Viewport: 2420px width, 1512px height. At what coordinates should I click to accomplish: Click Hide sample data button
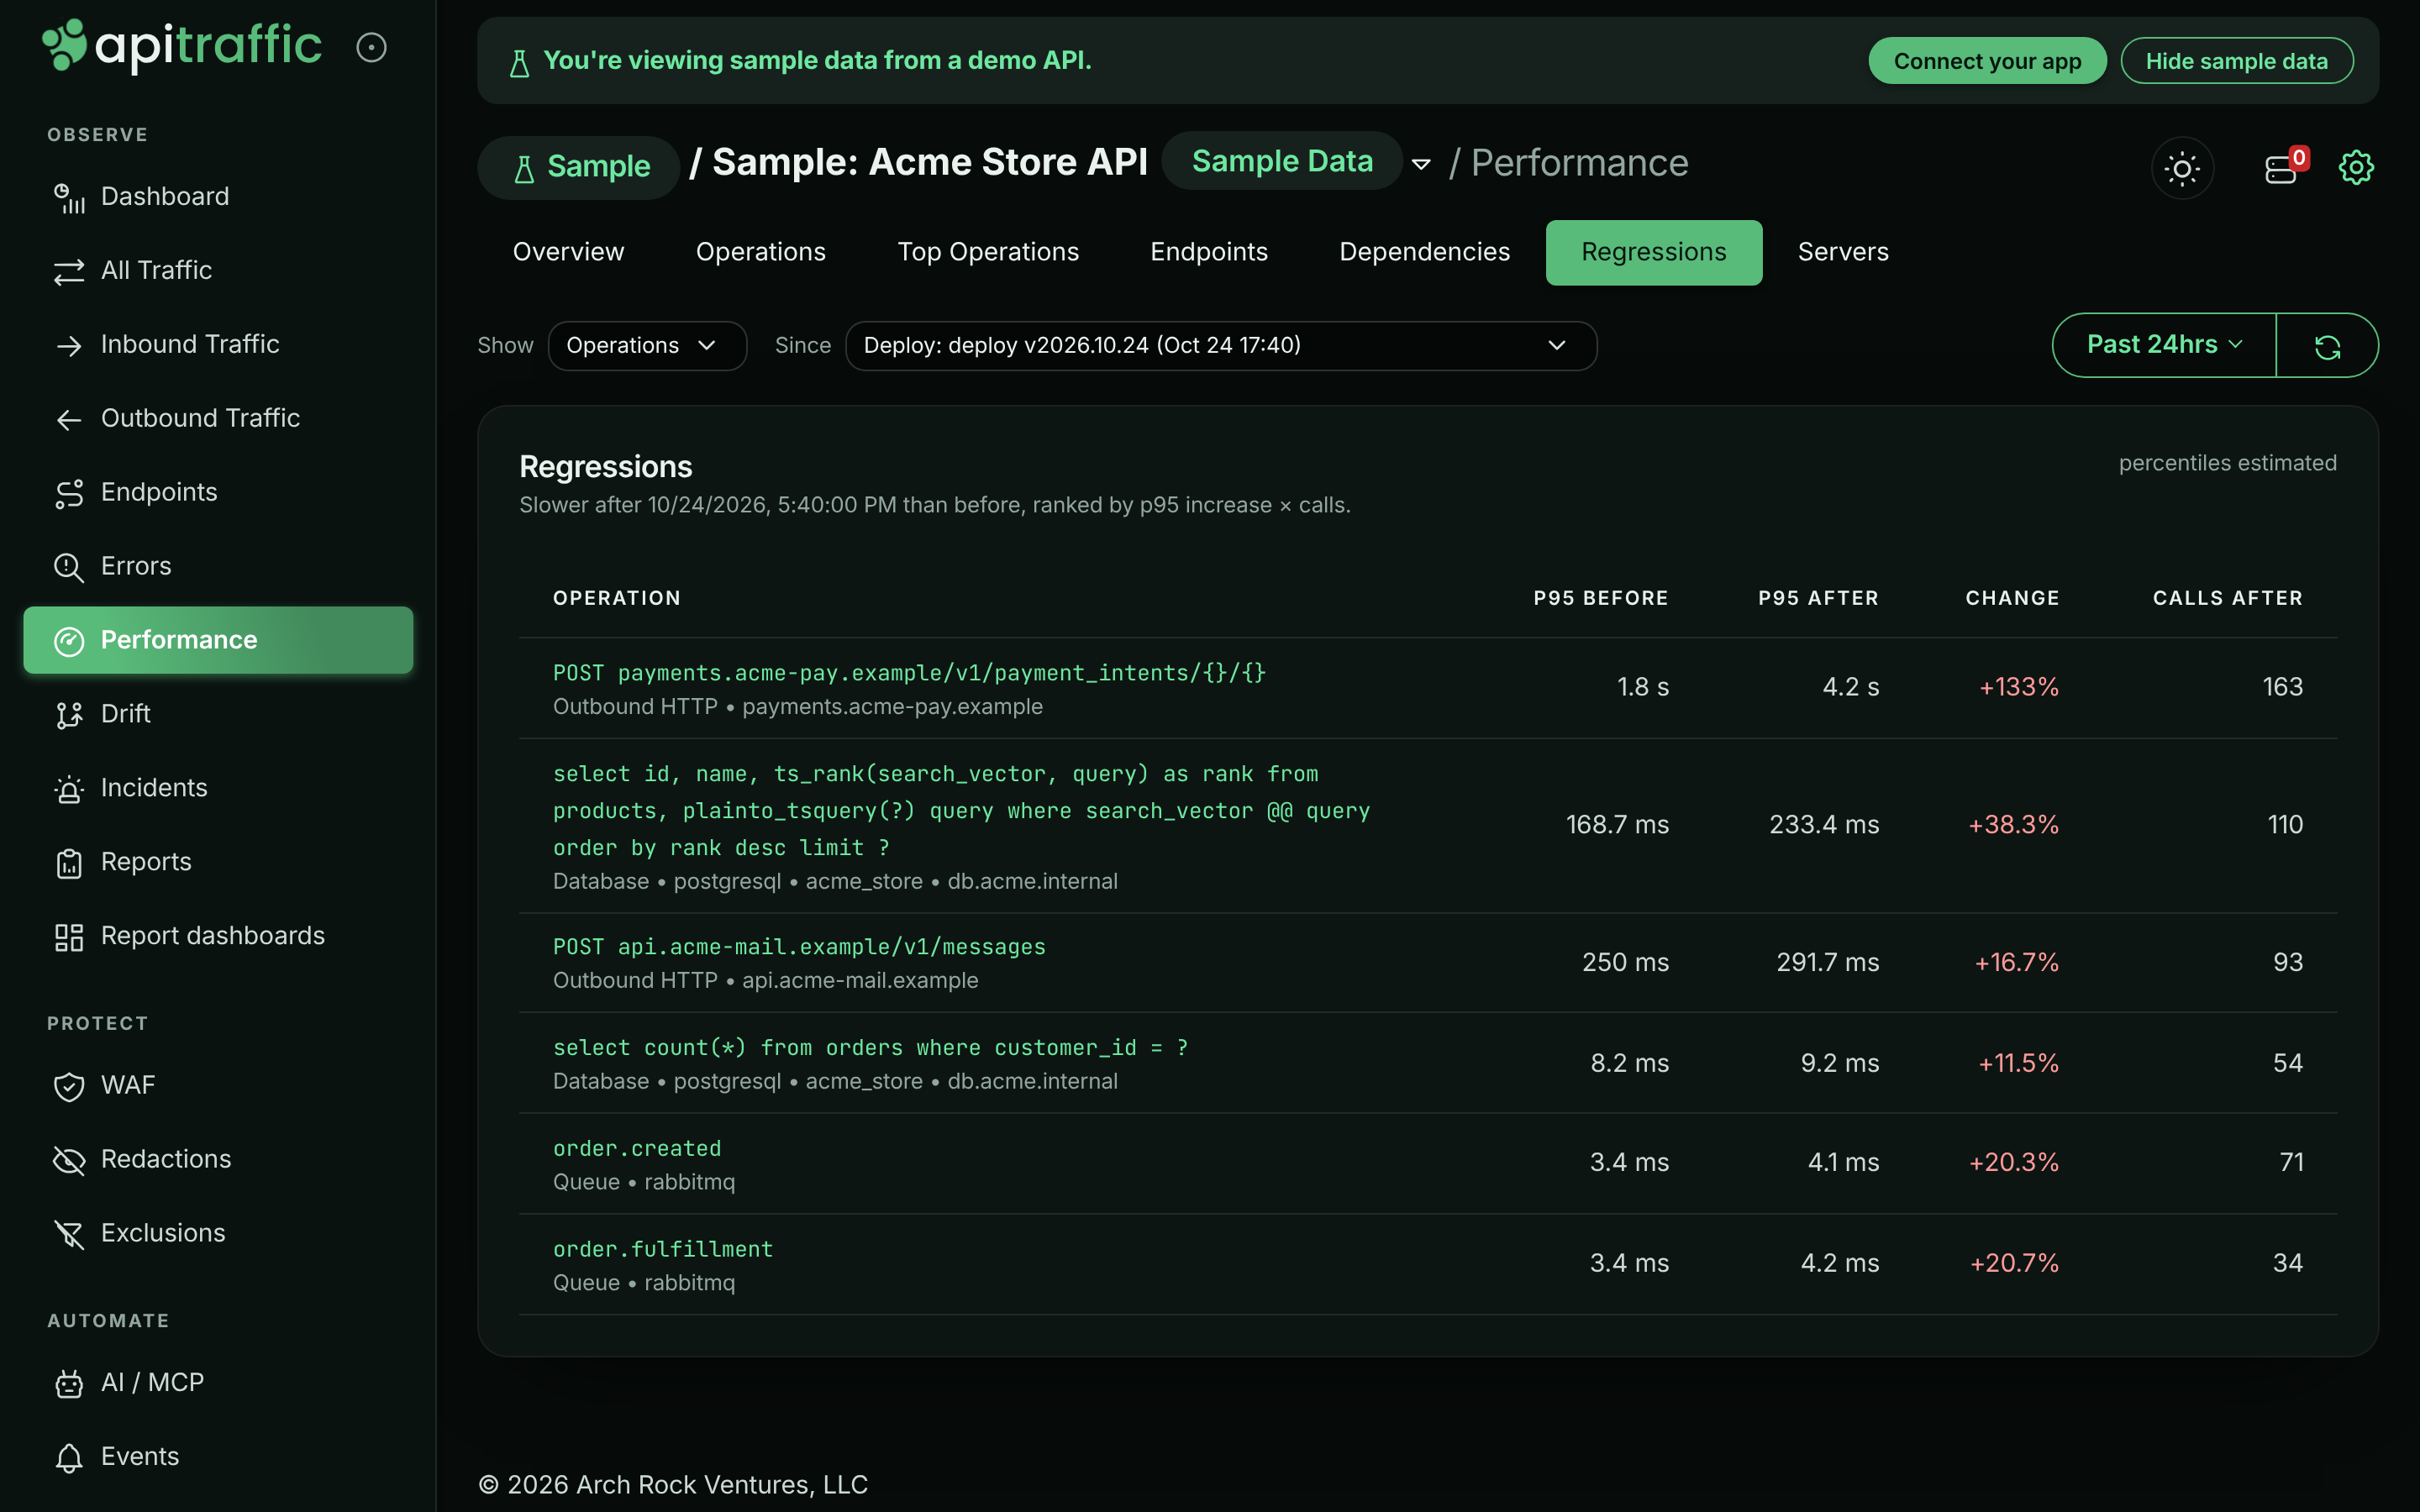click(x=2236, y=61)
